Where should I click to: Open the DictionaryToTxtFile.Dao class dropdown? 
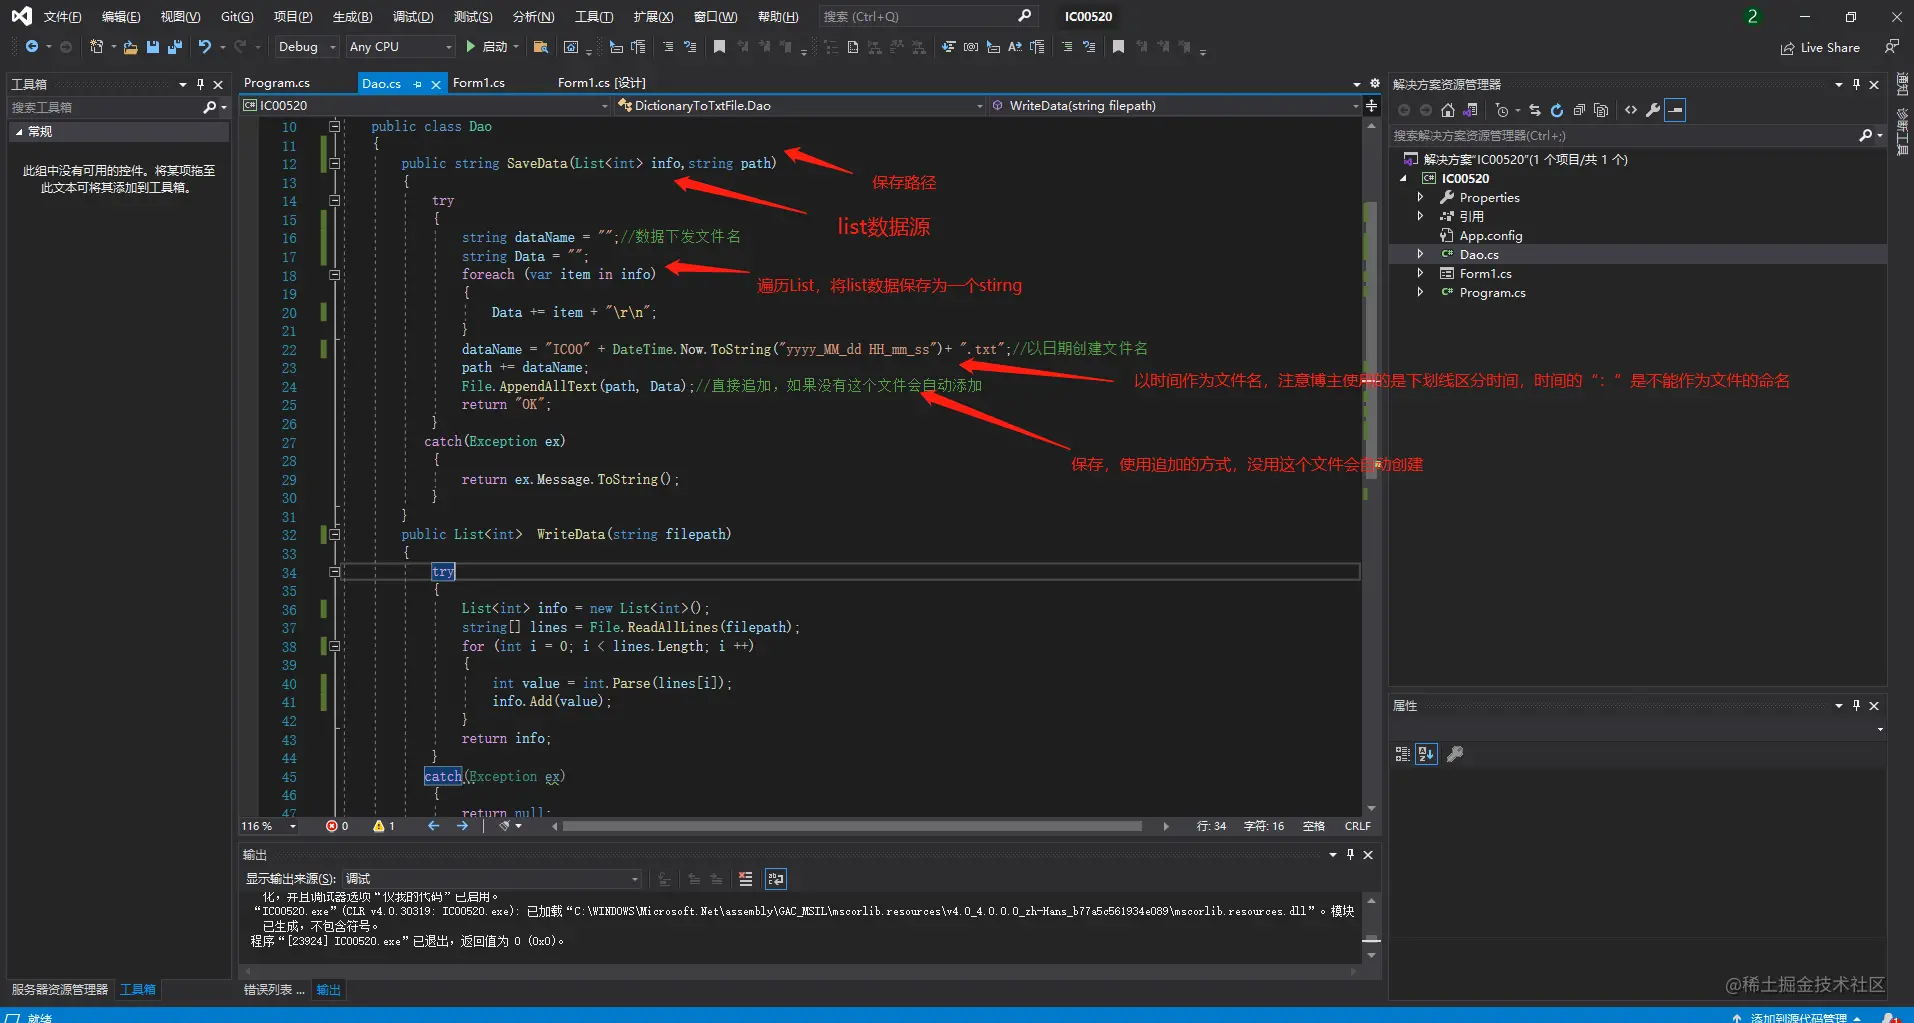click(x=800, y=105)
